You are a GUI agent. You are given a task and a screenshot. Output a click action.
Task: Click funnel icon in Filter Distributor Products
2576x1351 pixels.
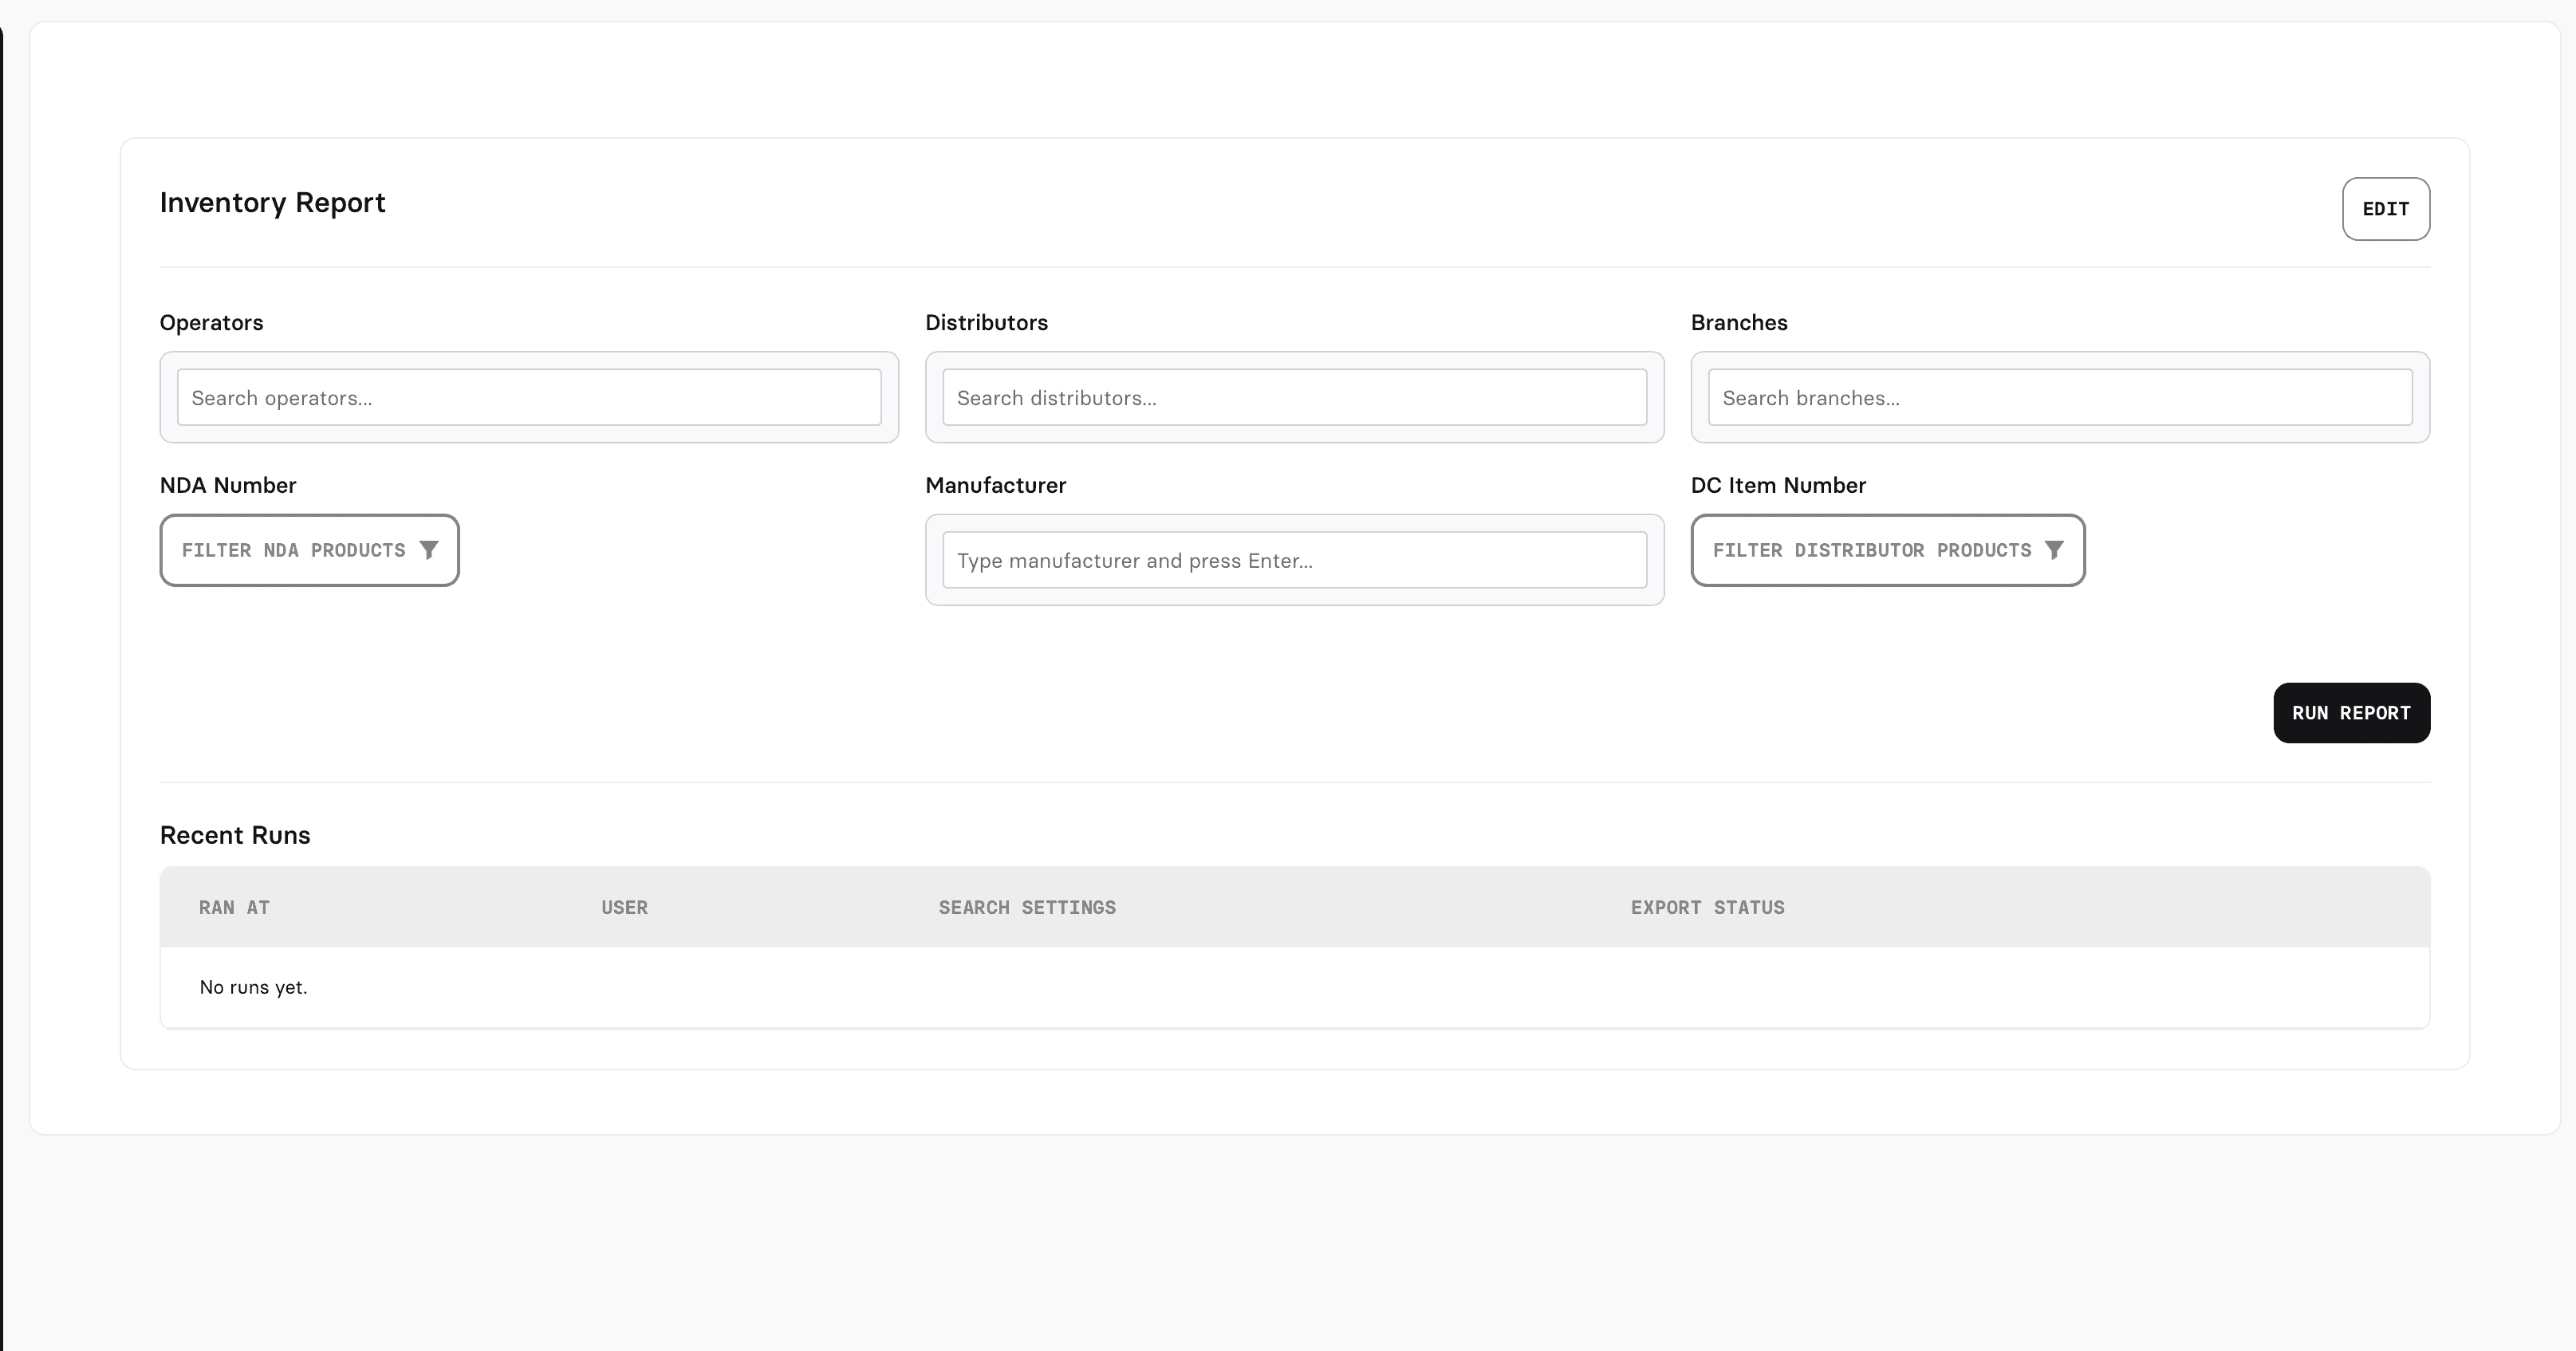tap(2054, 550)
